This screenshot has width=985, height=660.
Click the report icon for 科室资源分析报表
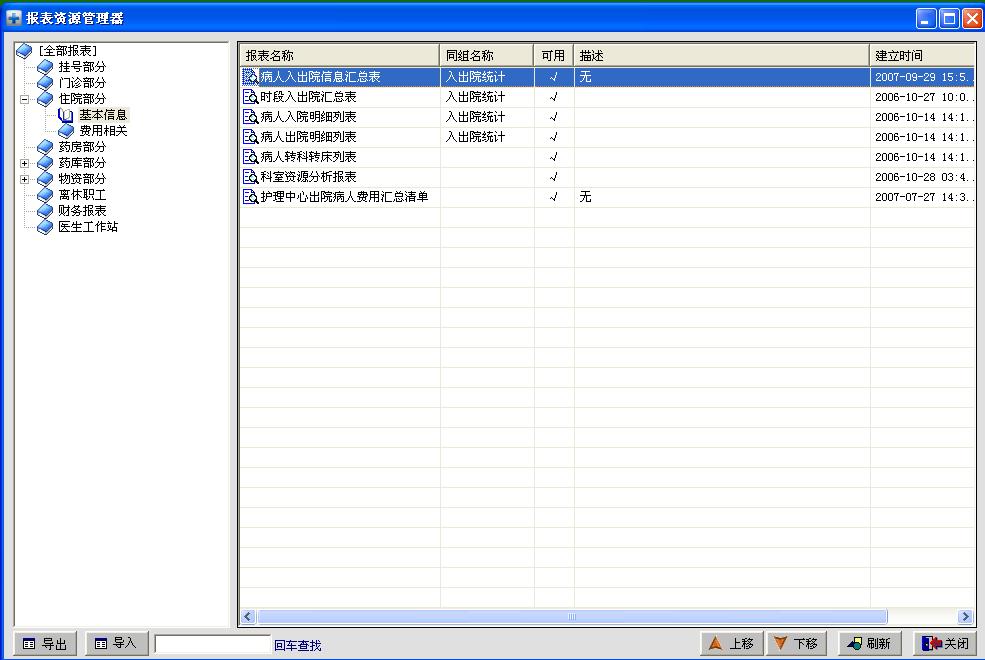click(x=251, y=177)
